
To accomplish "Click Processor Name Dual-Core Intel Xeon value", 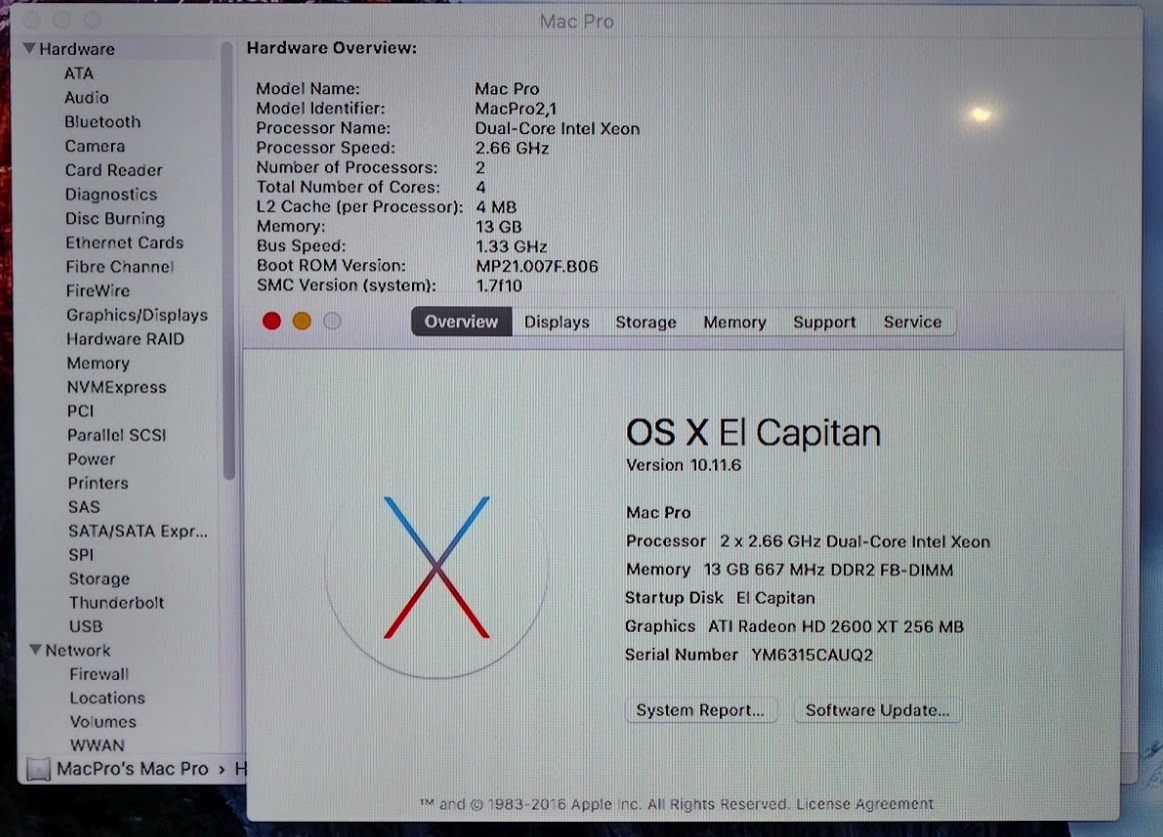I will coord(557,128).
